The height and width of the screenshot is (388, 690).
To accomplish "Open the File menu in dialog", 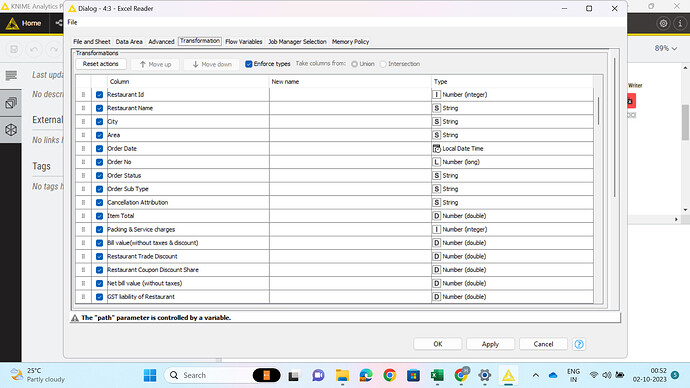I will click(72, 22).
